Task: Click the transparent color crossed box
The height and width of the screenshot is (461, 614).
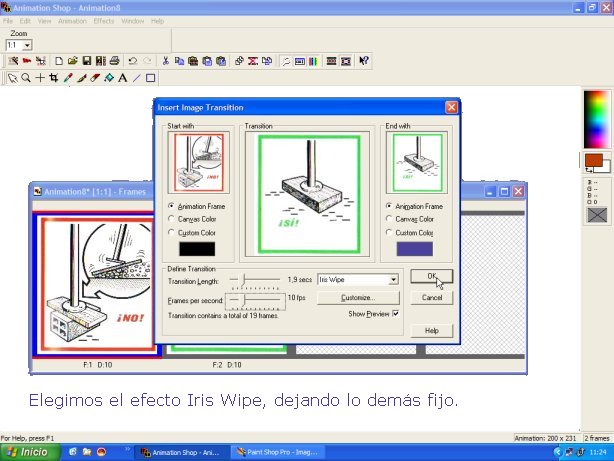Action: click(x=597, y=215)
